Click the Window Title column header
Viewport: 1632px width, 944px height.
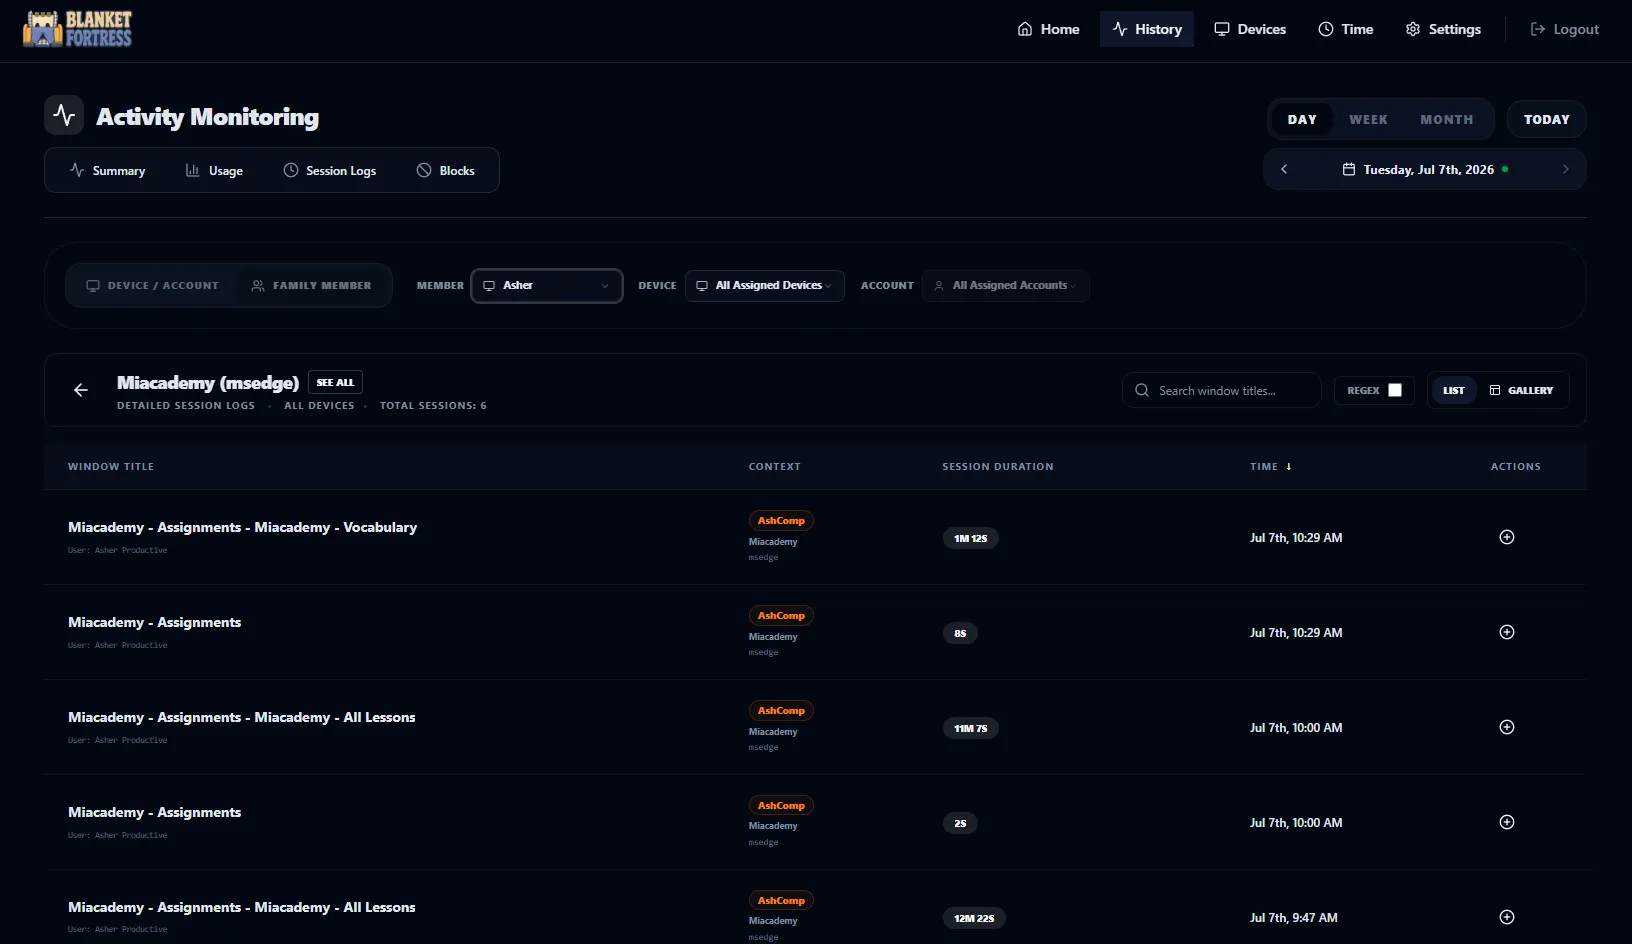pos(111,467)
